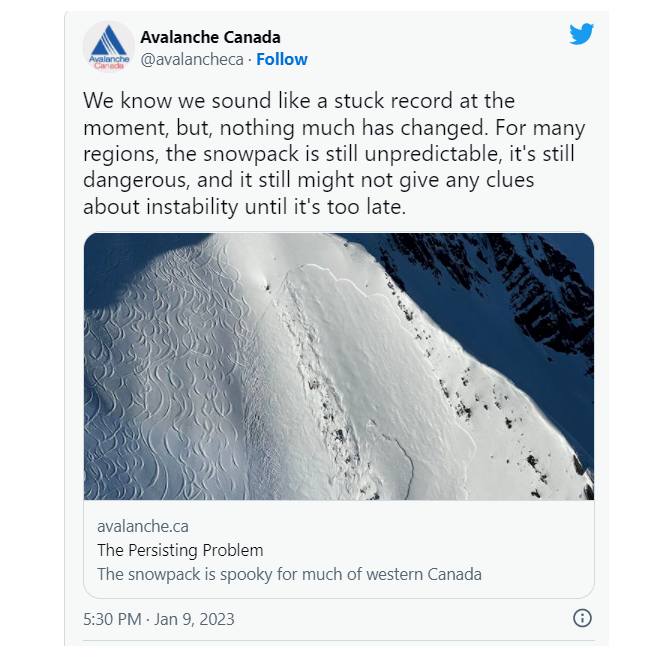
Task: Follow the Avalanche Canada account
Action: pyautogui.click(x=282, y=59)
